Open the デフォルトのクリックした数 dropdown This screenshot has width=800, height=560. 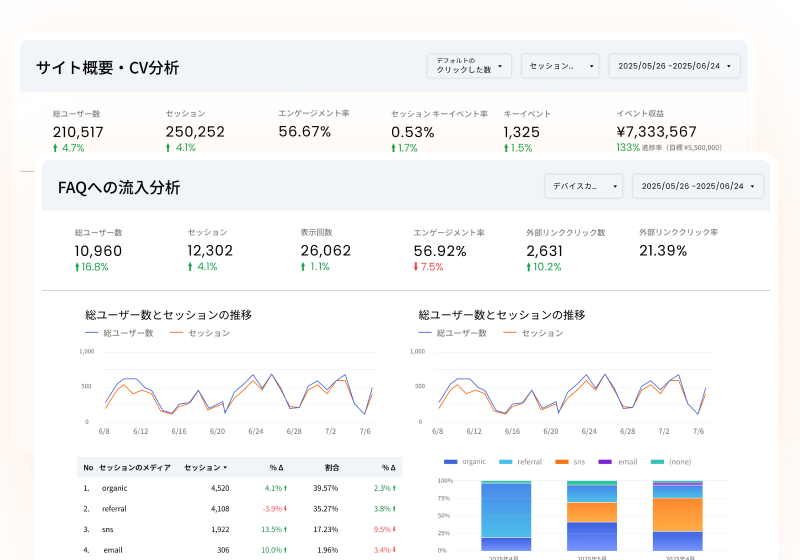coord(469,66)
